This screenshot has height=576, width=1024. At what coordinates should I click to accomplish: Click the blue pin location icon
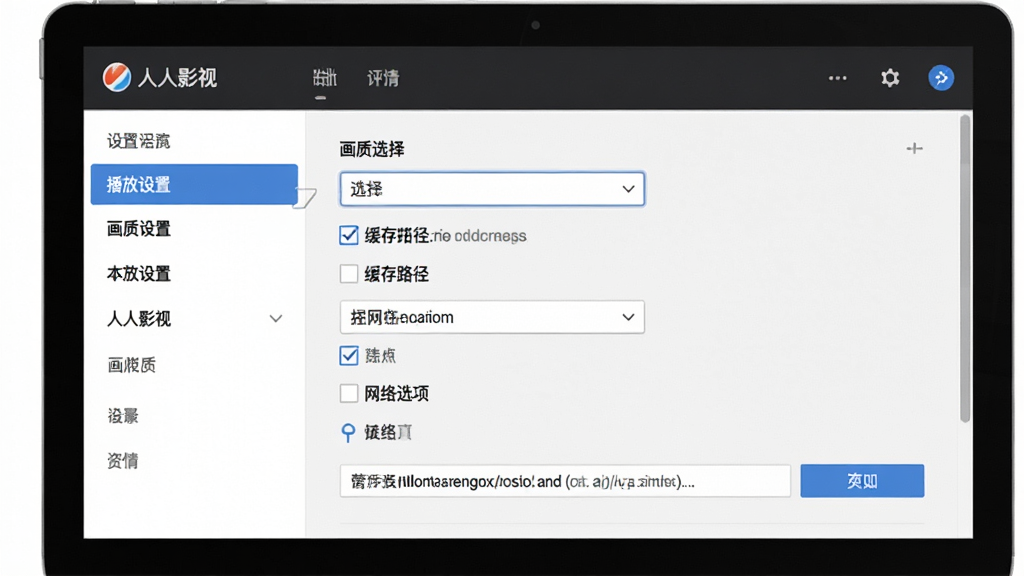coord(348,432)
